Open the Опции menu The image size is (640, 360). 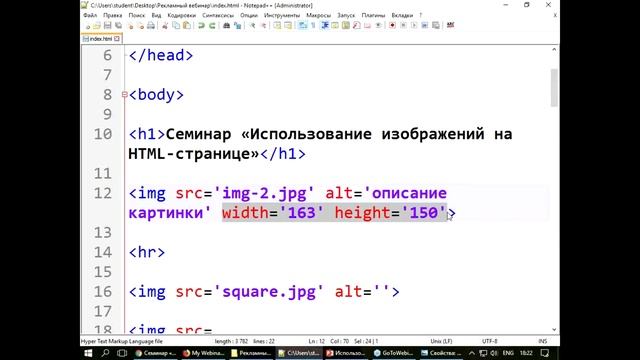pyautogui.click(x=249, y=15)
